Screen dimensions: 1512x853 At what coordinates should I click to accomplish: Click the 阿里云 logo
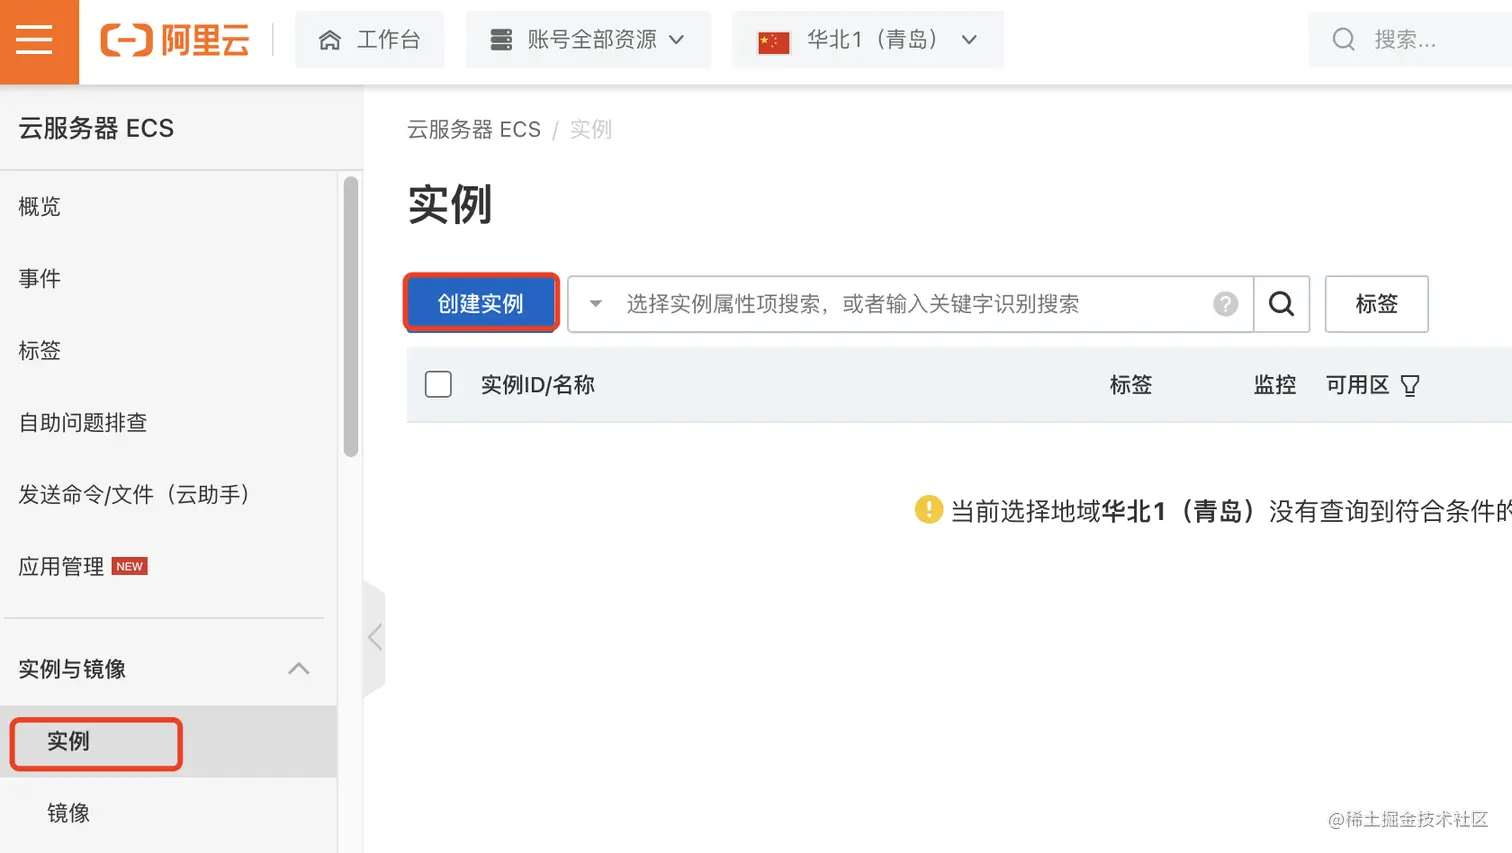tap(175, 40)
